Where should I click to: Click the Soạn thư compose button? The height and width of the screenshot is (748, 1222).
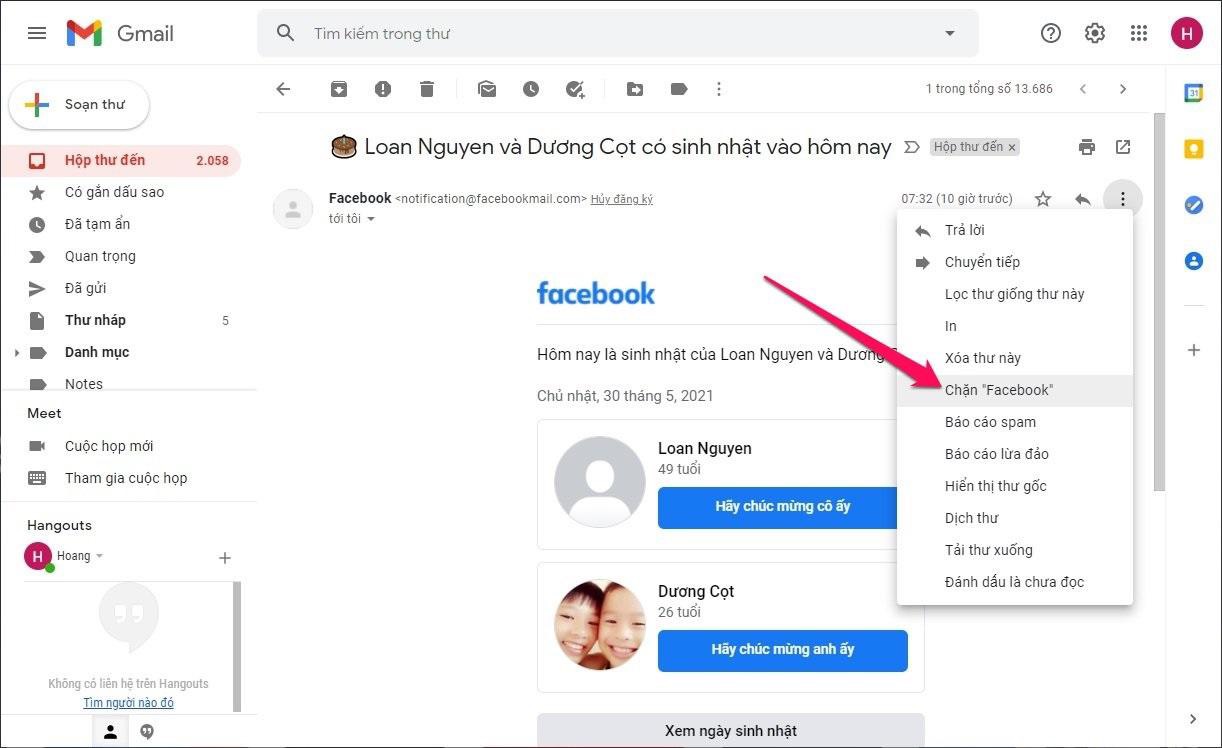coord(79,105)
